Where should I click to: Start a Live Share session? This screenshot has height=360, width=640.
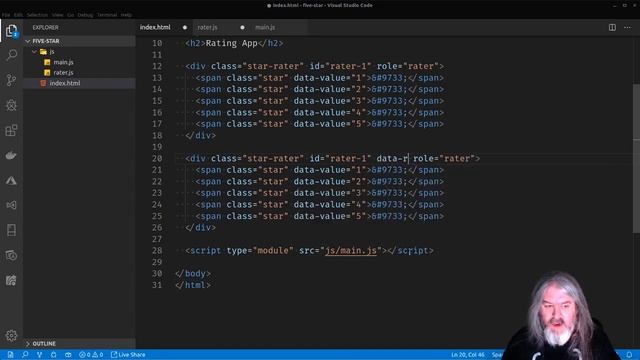(128, 355)
